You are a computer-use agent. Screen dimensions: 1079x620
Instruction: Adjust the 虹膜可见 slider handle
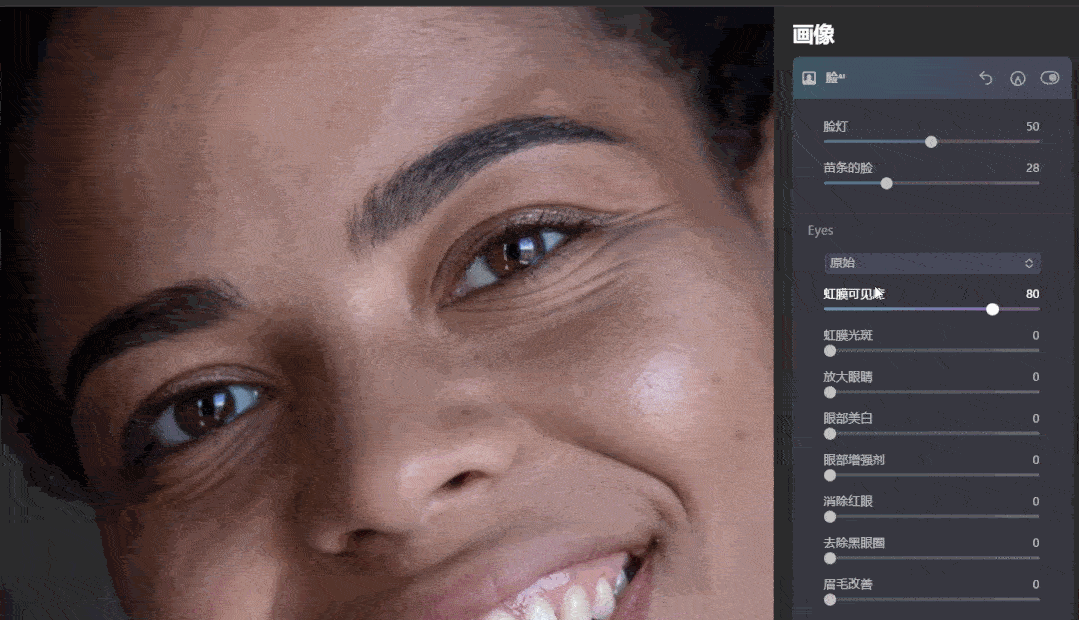[992, 309]
